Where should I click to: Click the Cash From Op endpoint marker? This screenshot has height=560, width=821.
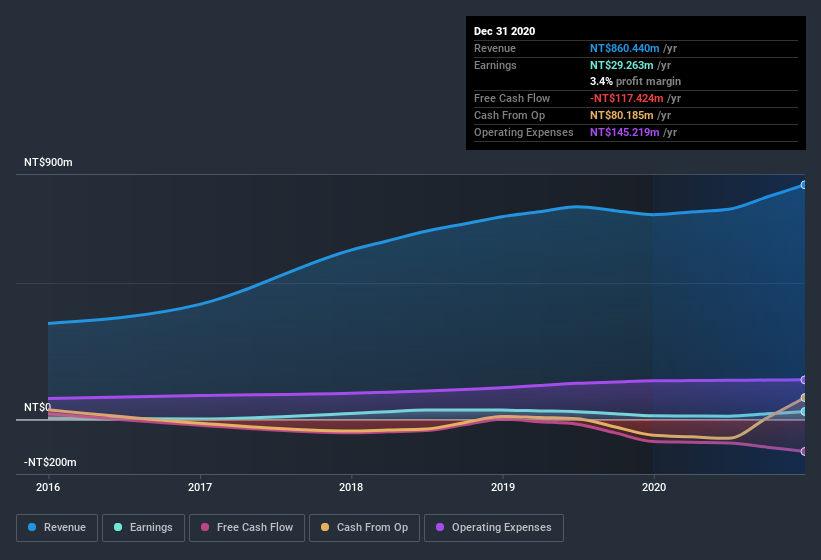tap(804, 398)
